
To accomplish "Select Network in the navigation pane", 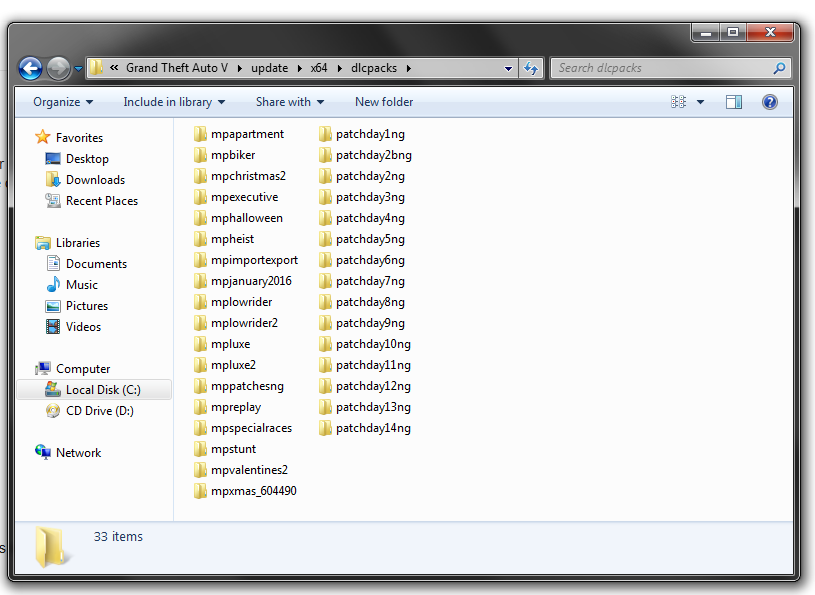I will click(x=78, y=453).
